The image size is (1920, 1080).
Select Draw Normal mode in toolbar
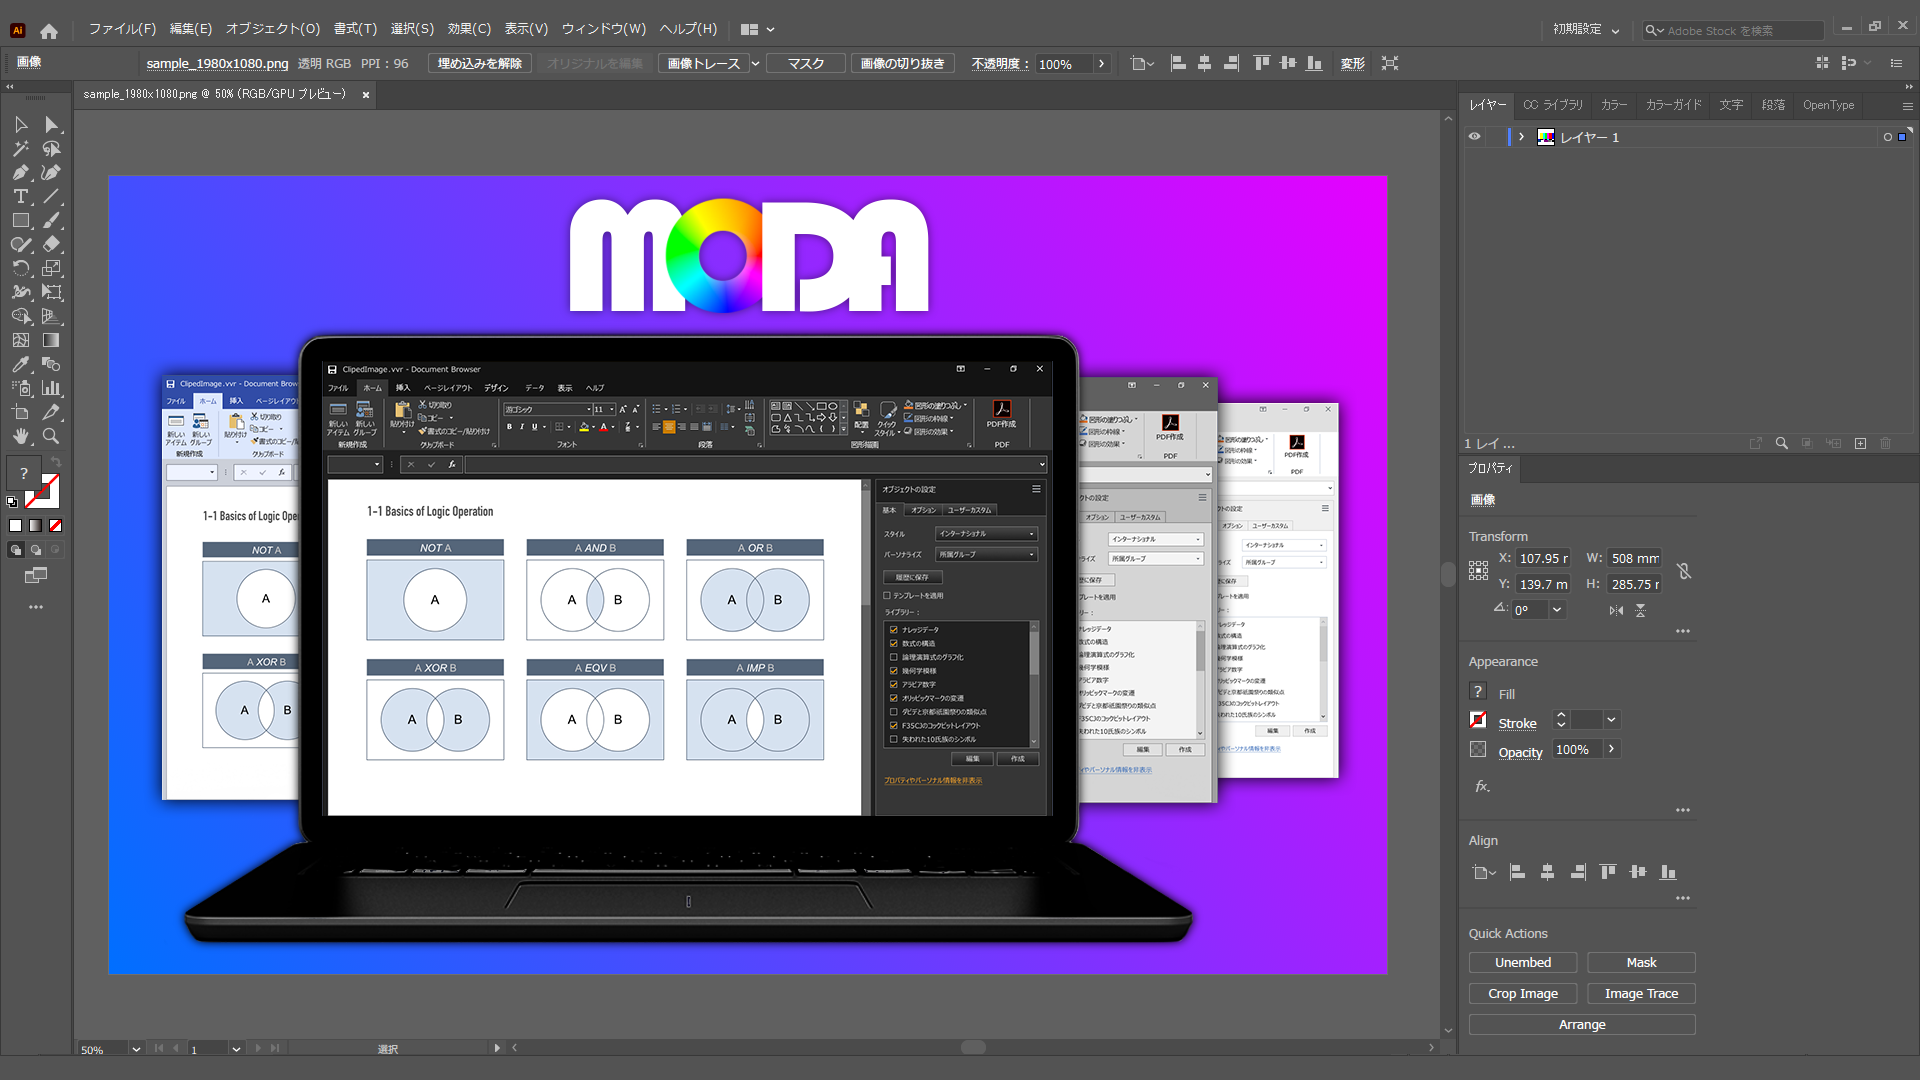tap(16, 550)
